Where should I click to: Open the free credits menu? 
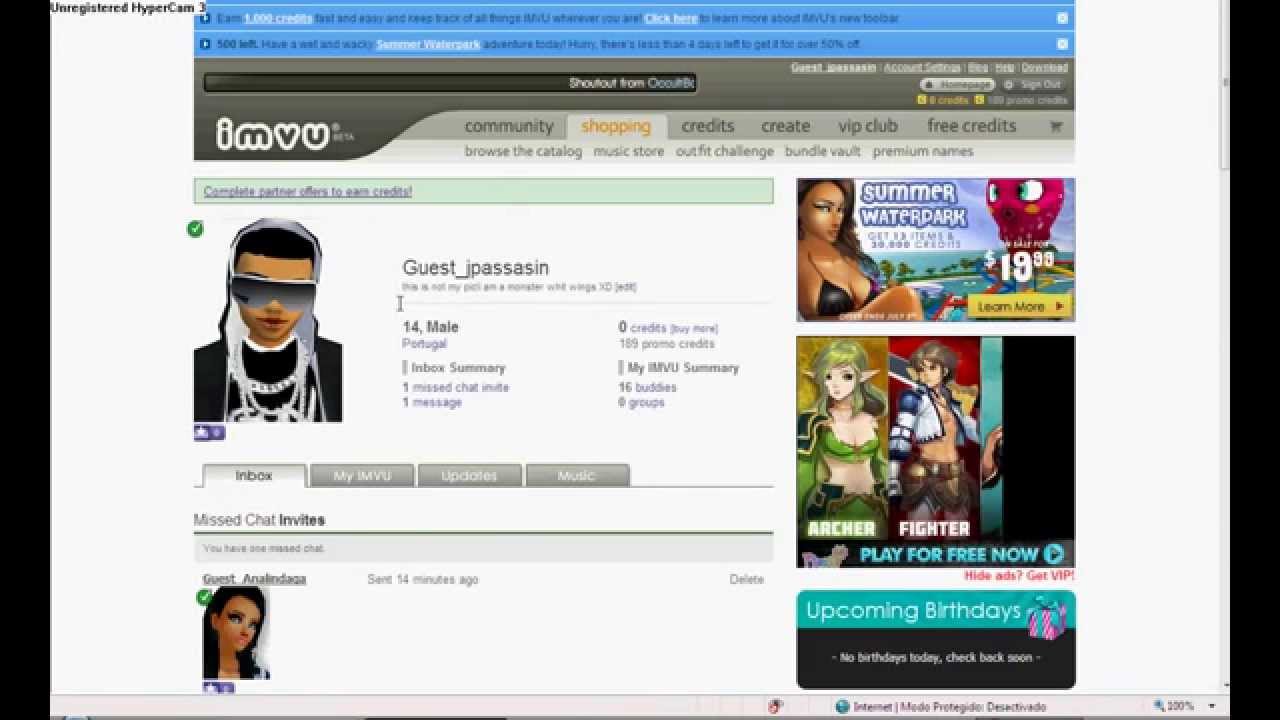972,126
